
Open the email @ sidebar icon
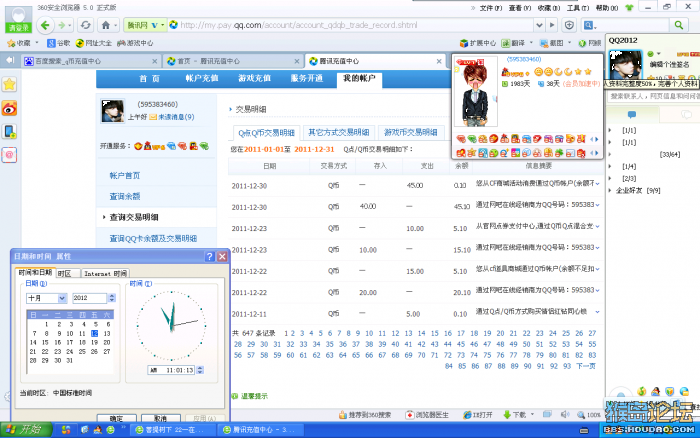[9, 155]
